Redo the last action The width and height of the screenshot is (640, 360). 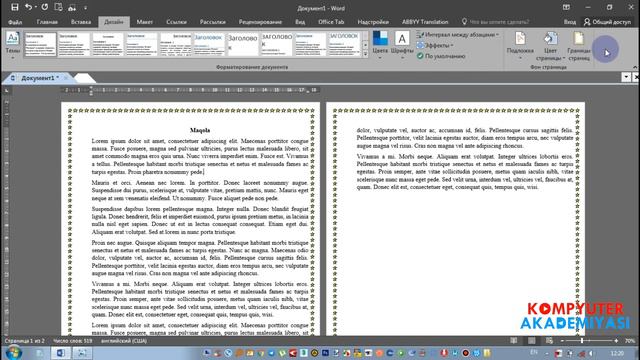(44, 7)
